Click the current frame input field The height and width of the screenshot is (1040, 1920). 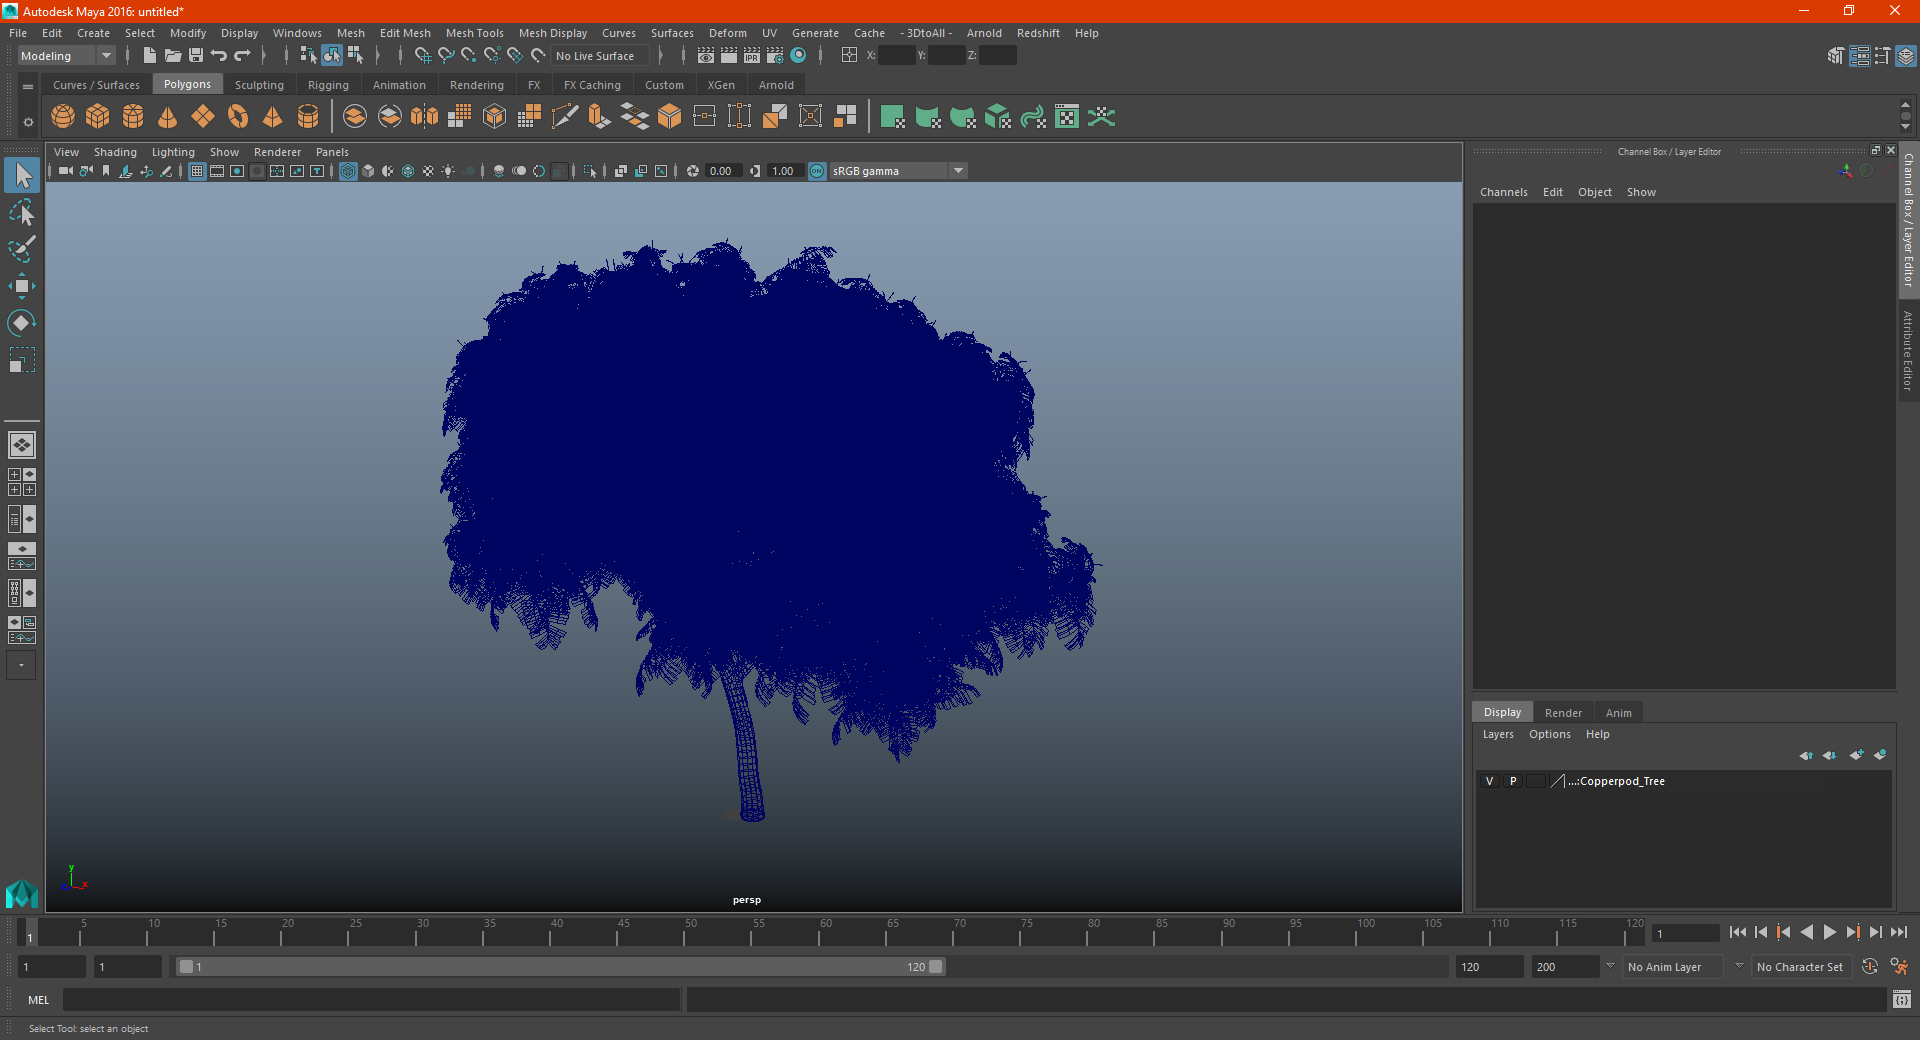[x=1686, y=934]
